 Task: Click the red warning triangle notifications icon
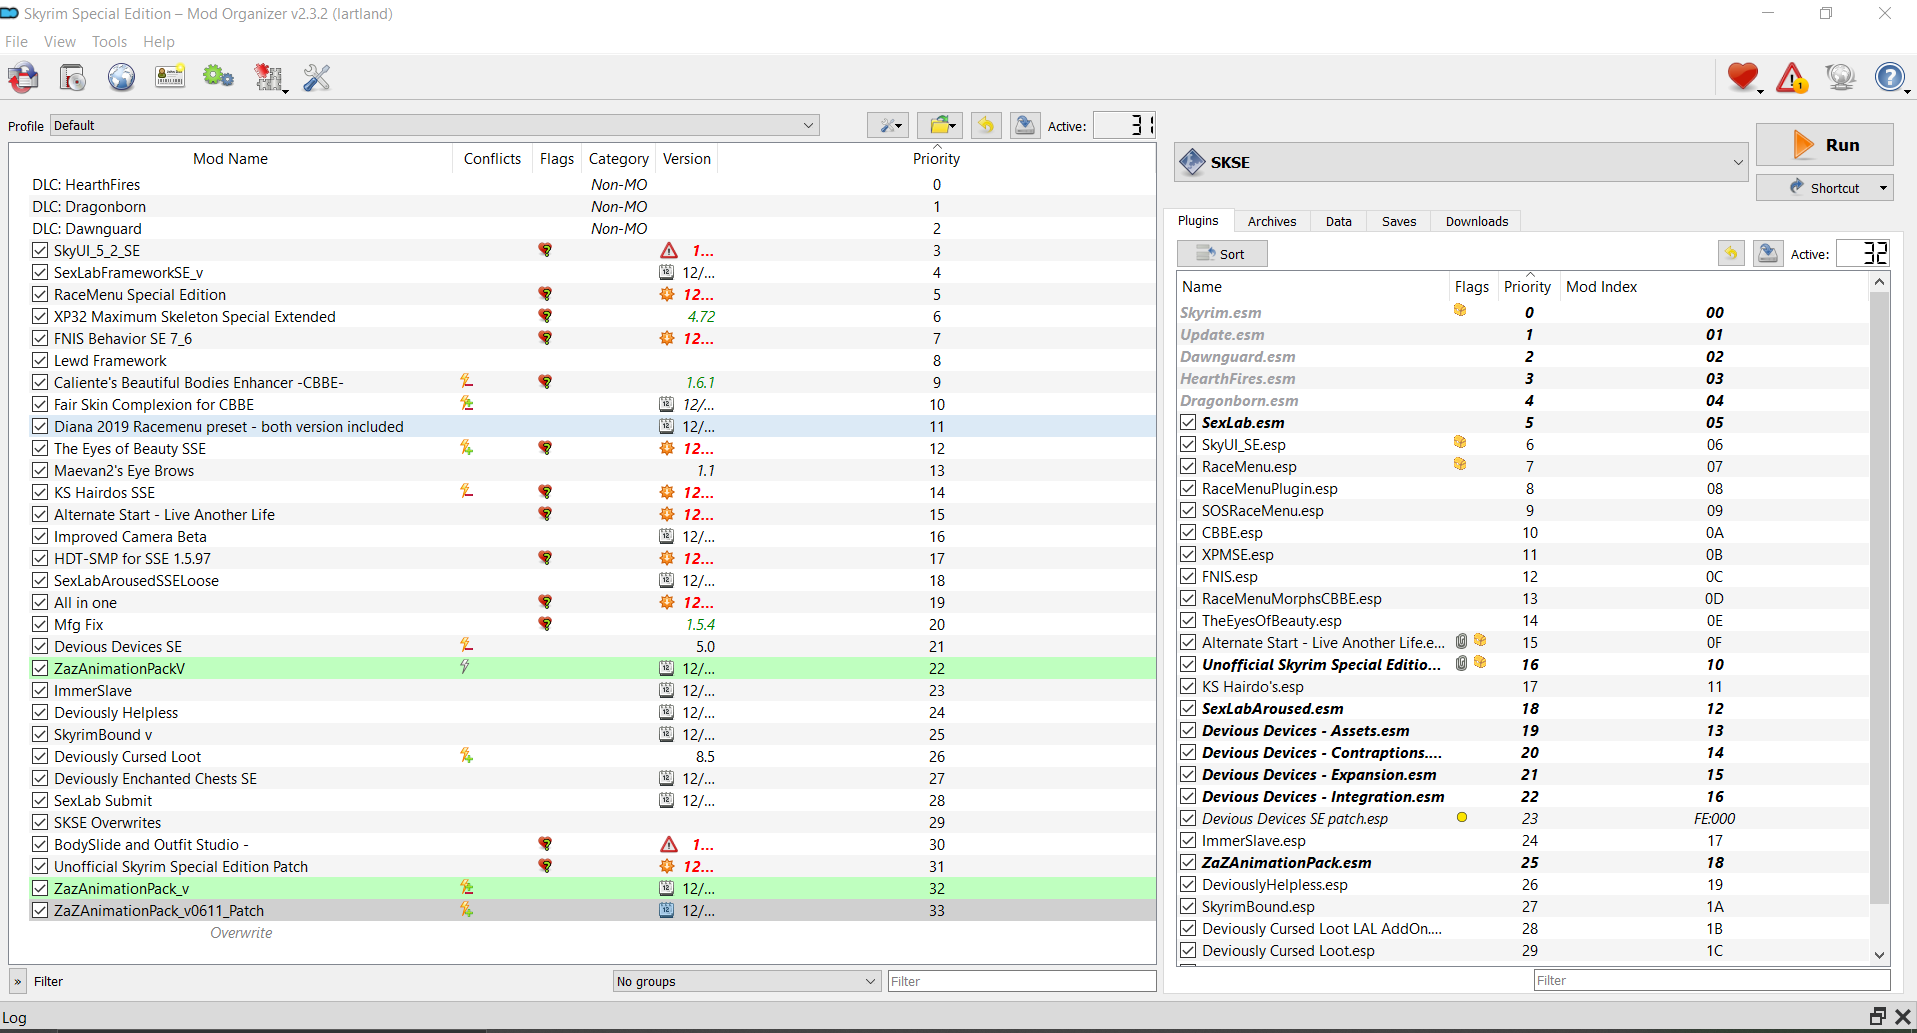point(1791,78)
